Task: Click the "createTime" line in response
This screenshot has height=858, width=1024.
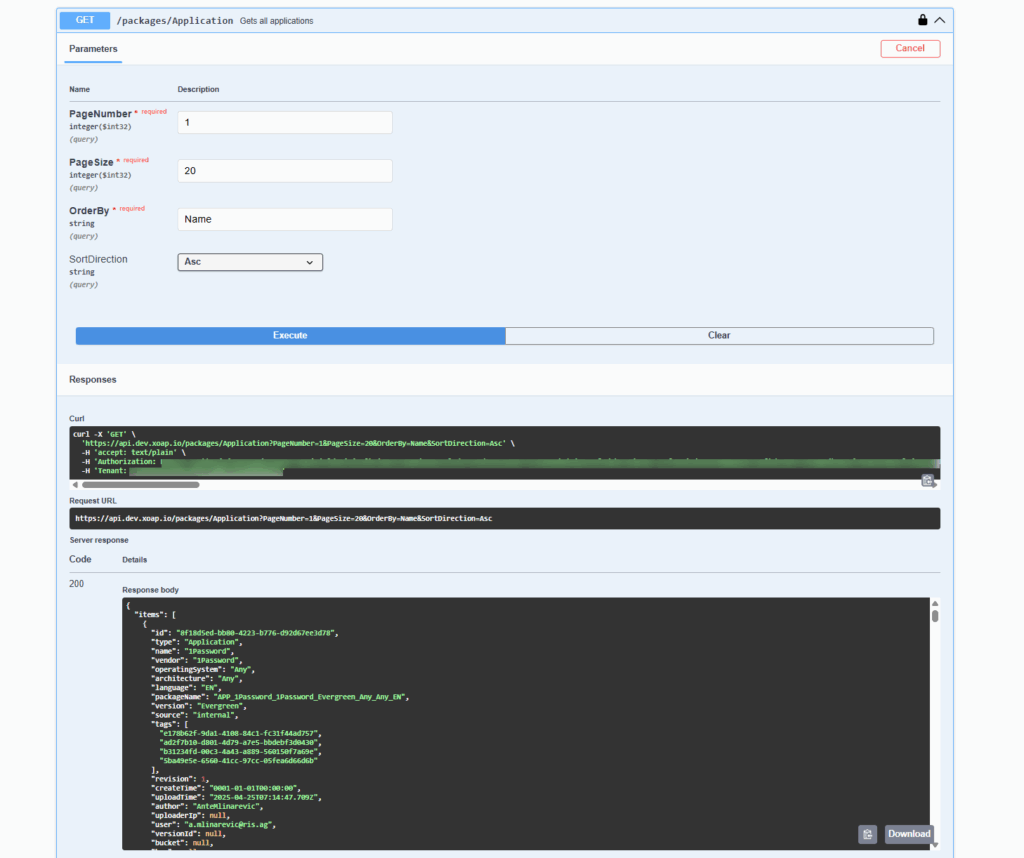Action: point(226,788)
